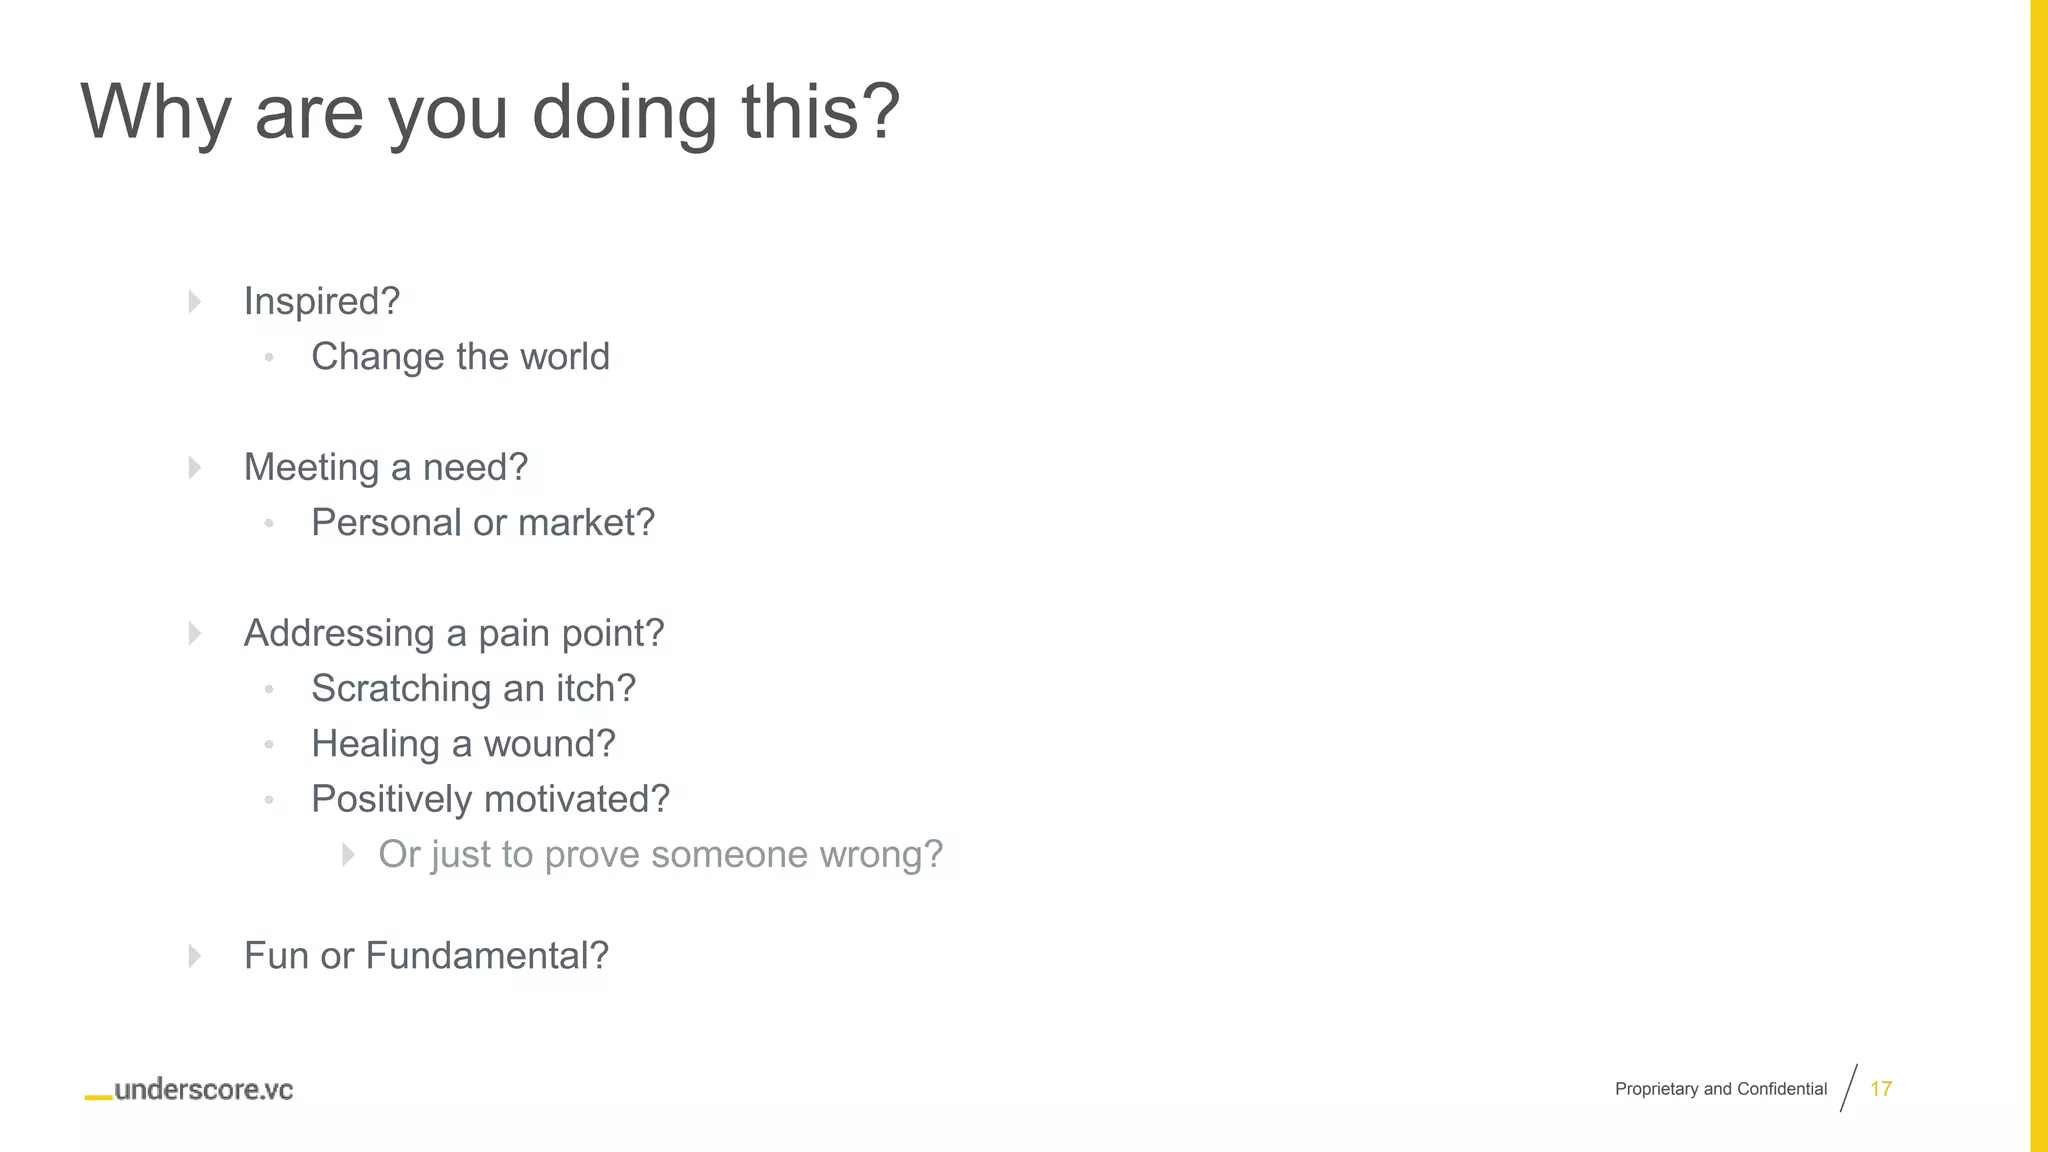Click the dot bullet beside Change the world
The image size is (2048, 1152).
click(x=269, y=357)
